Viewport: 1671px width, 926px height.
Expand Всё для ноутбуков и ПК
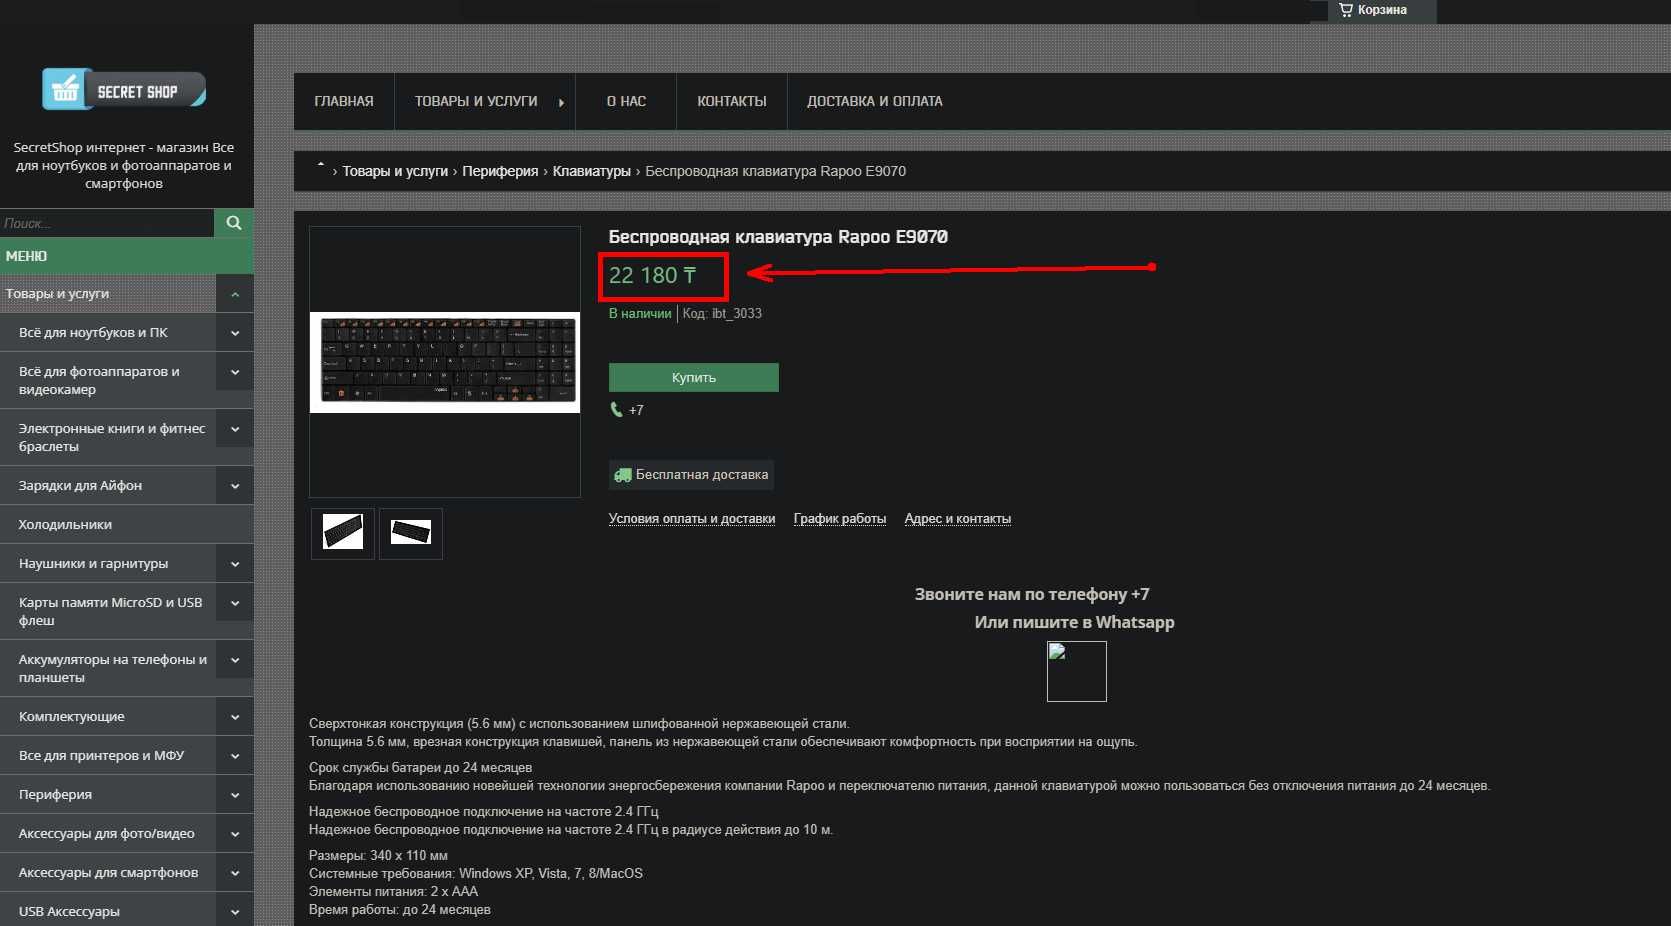click(235, 333)
